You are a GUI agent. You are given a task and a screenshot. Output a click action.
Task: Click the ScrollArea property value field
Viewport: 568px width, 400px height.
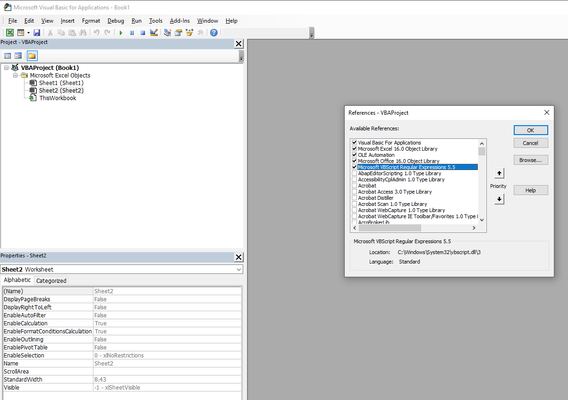[x=167, y=372]
